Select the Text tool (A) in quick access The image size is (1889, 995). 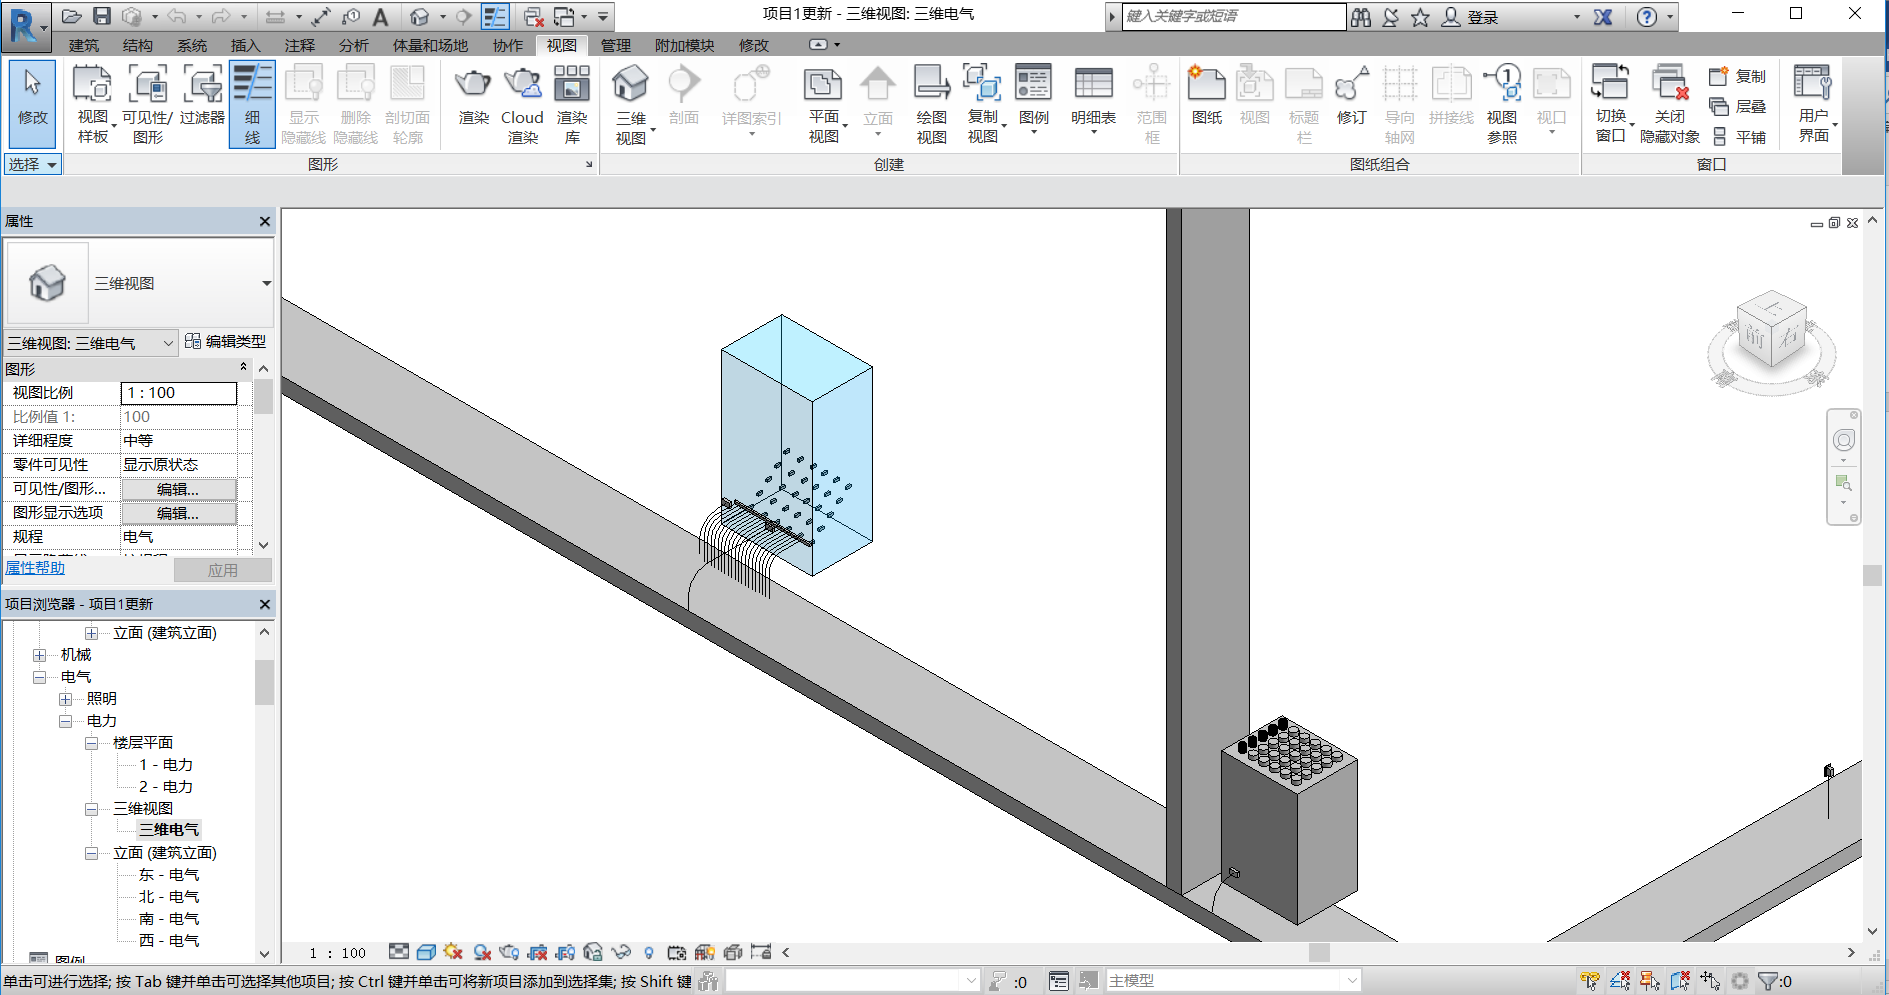tap(380, 17)
